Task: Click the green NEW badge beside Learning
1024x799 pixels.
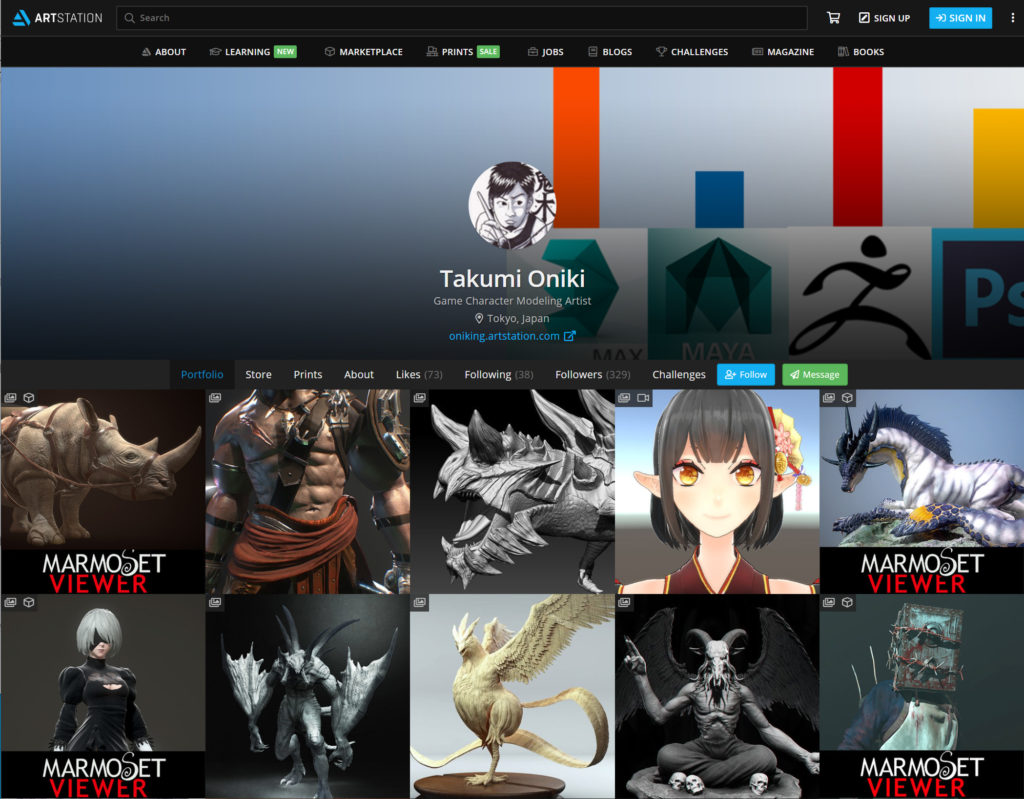Action: [285, 52]
